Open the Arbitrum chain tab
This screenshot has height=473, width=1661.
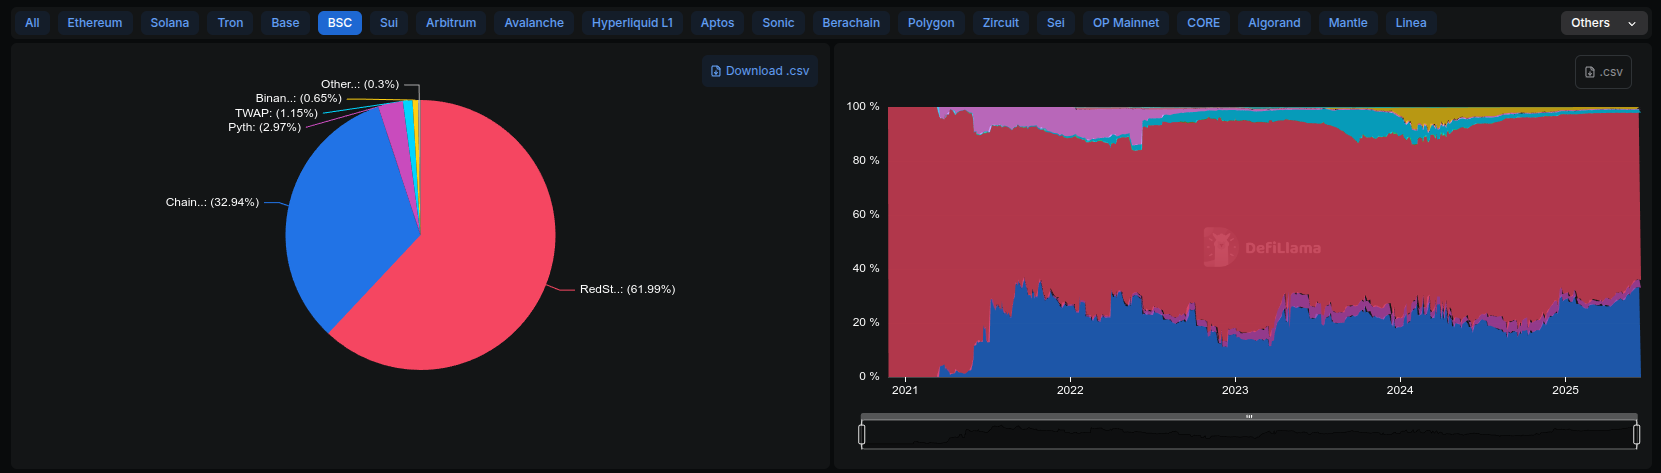[451, 23]
